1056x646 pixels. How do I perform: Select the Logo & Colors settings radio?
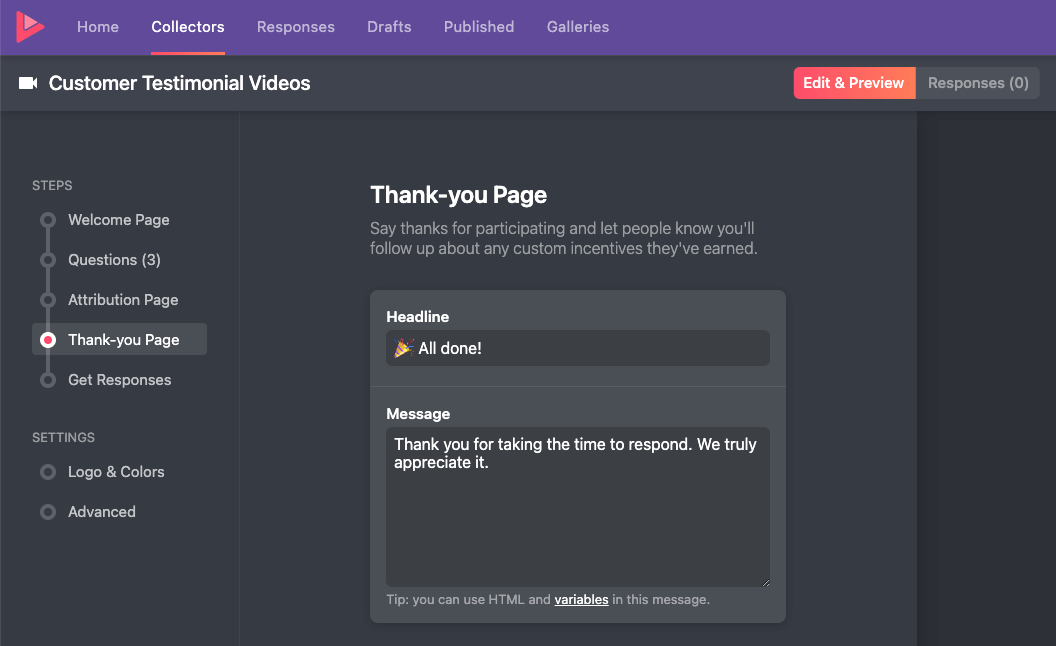coord(47,472)
